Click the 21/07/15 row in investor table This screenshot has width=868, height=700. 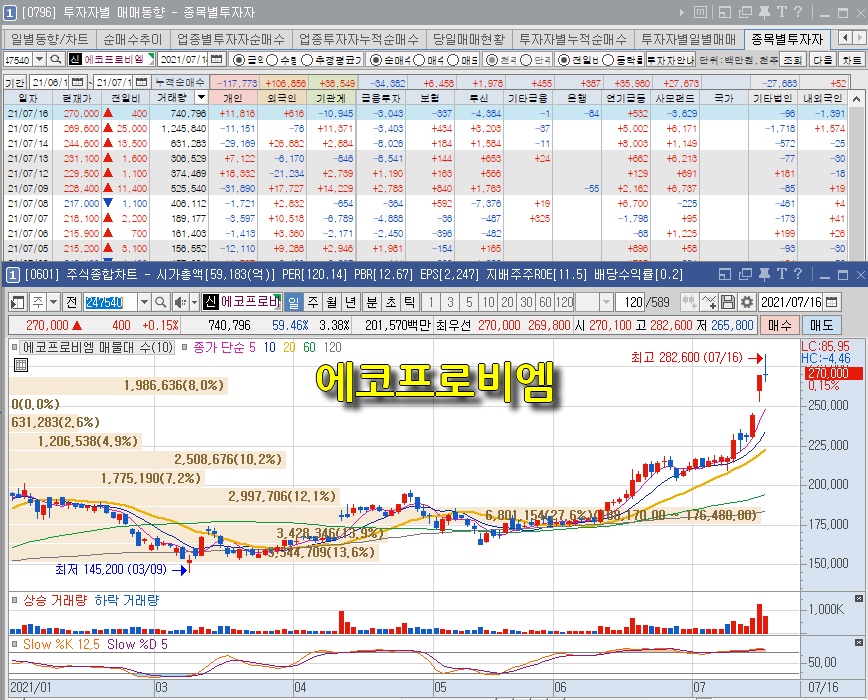tap(427, 128)
